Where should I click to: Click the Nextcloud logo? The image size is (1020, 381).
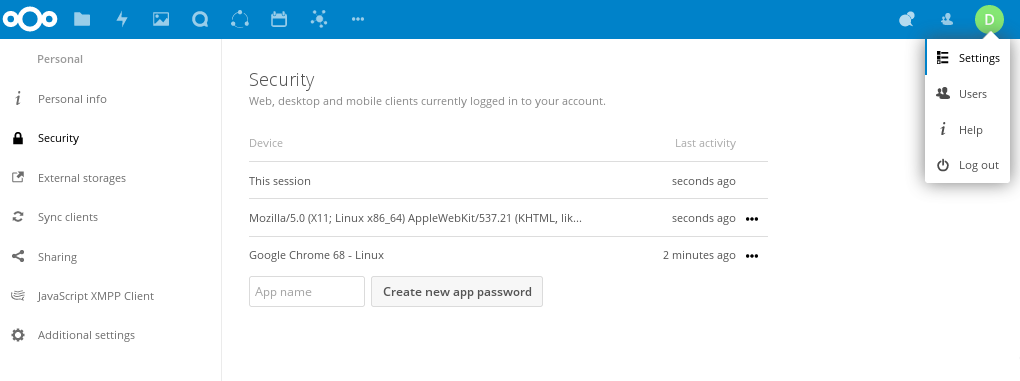point(30,20)
